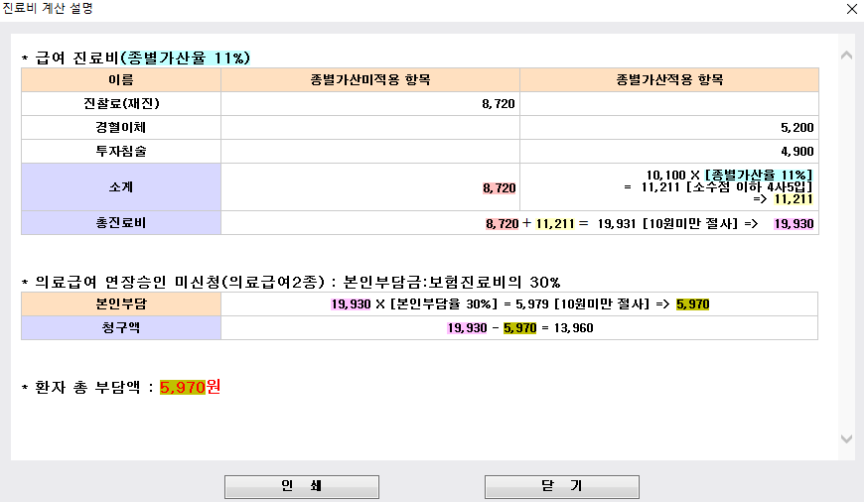Screen dimensions: 864x502
Task: Click the scroll down arrow on scrollbar
Action: pos(846,439)
